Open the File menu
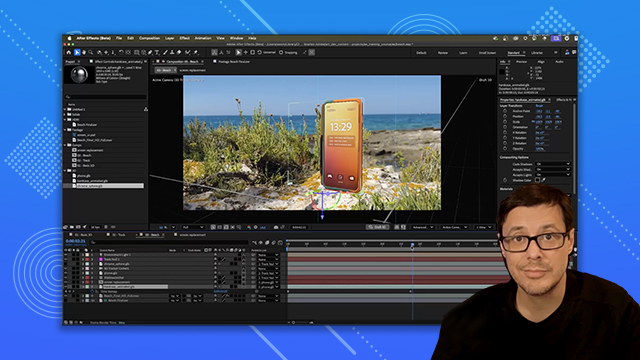This screenshot has height=360, width=640. pos(119,38)
